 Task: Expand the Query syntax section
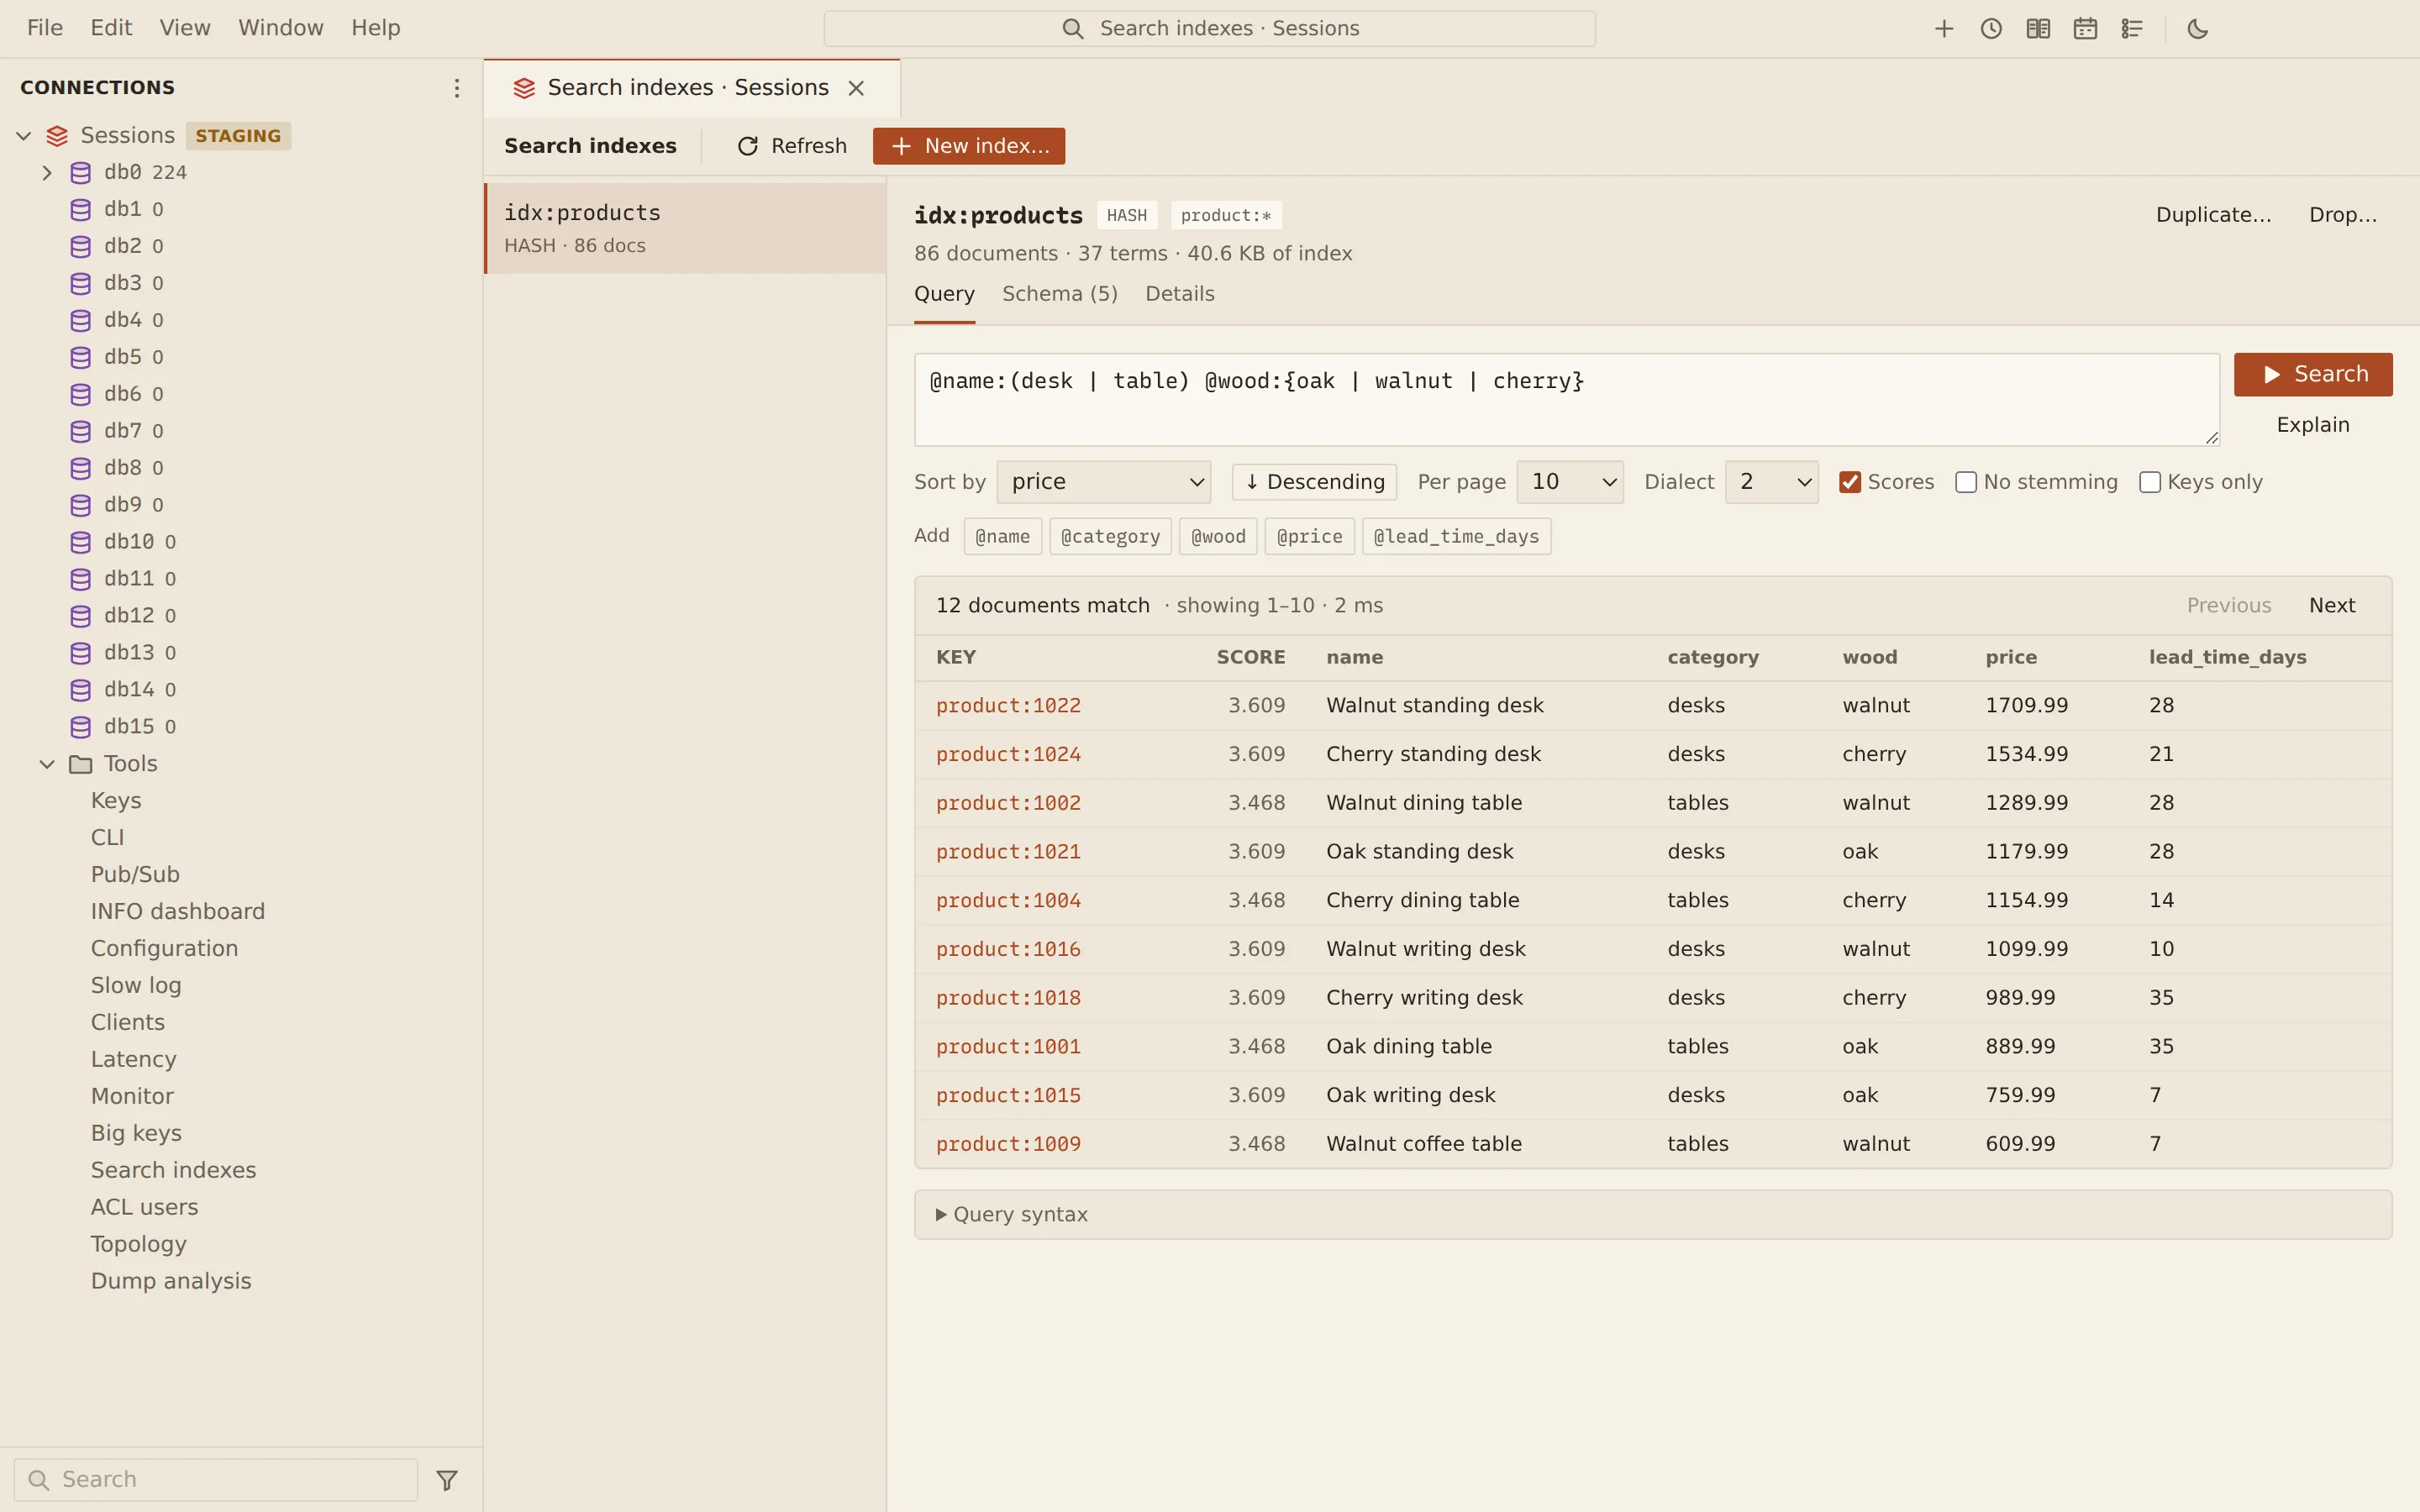click(1653, 1215)
